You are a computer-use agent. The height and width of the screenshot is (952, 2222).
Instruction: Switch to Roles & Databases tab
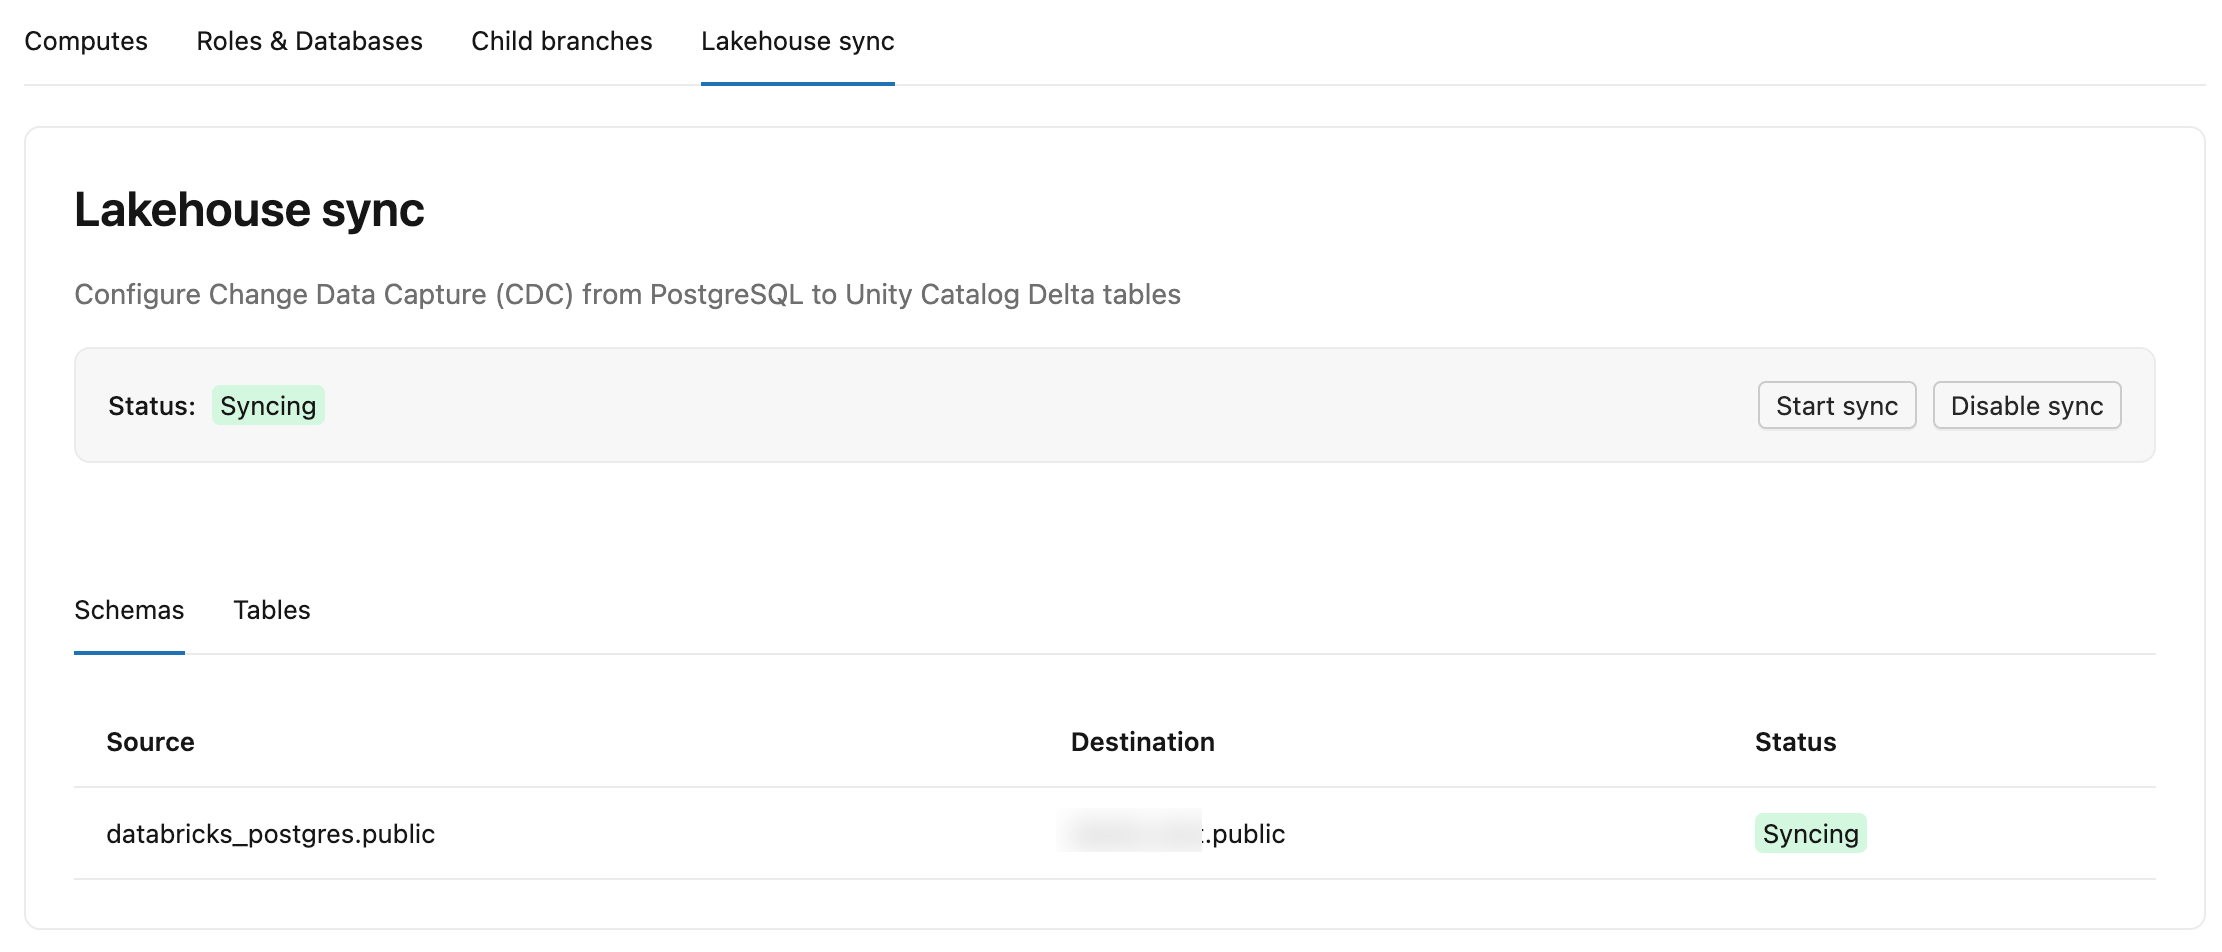tap(309, 41)
